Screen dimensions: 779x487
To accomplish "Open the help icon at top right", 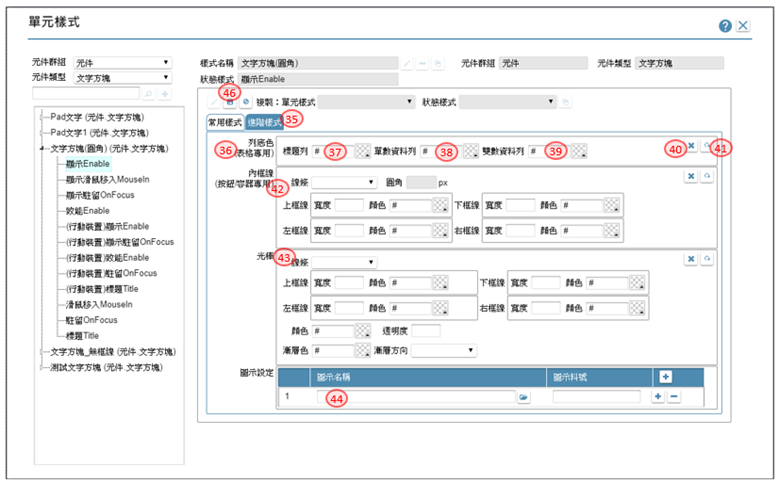I will 725,26.
